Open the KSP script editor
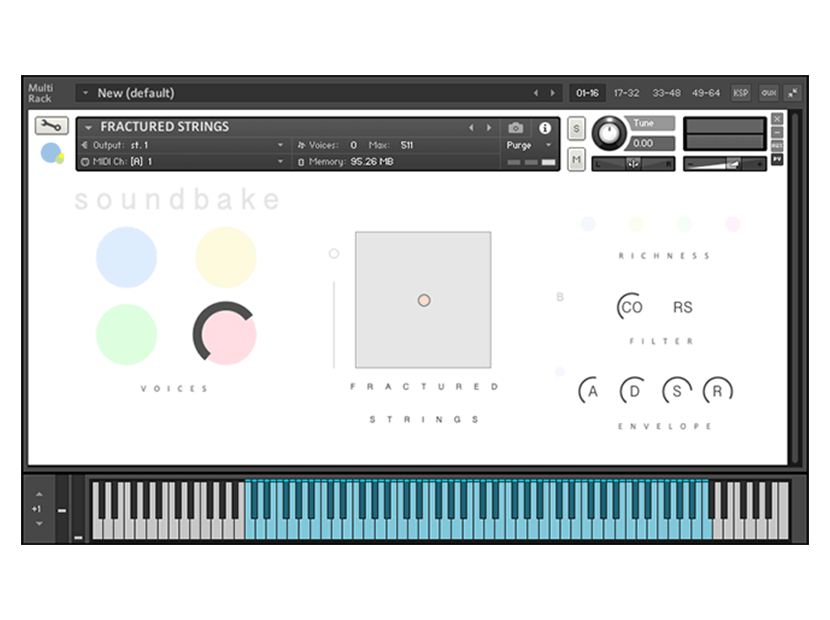Image resolution: width=830 pixels, height=620 pixels. tap(741, 93)
